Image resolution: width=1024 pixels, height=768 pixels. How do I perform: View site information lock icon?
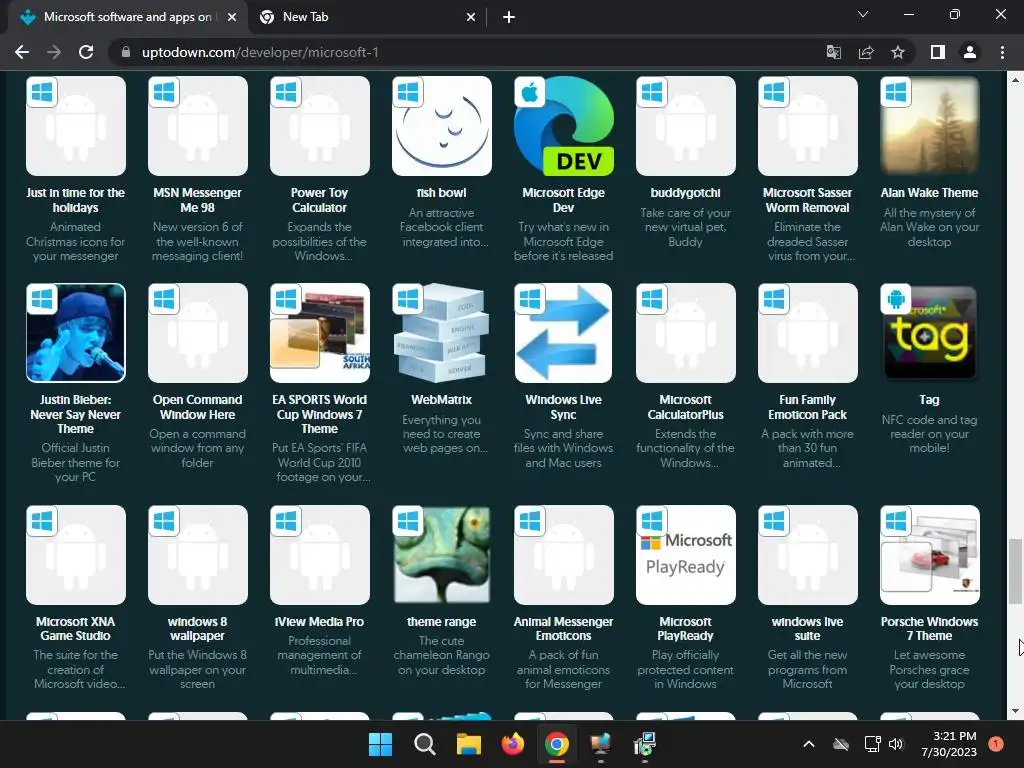[126, 52]
